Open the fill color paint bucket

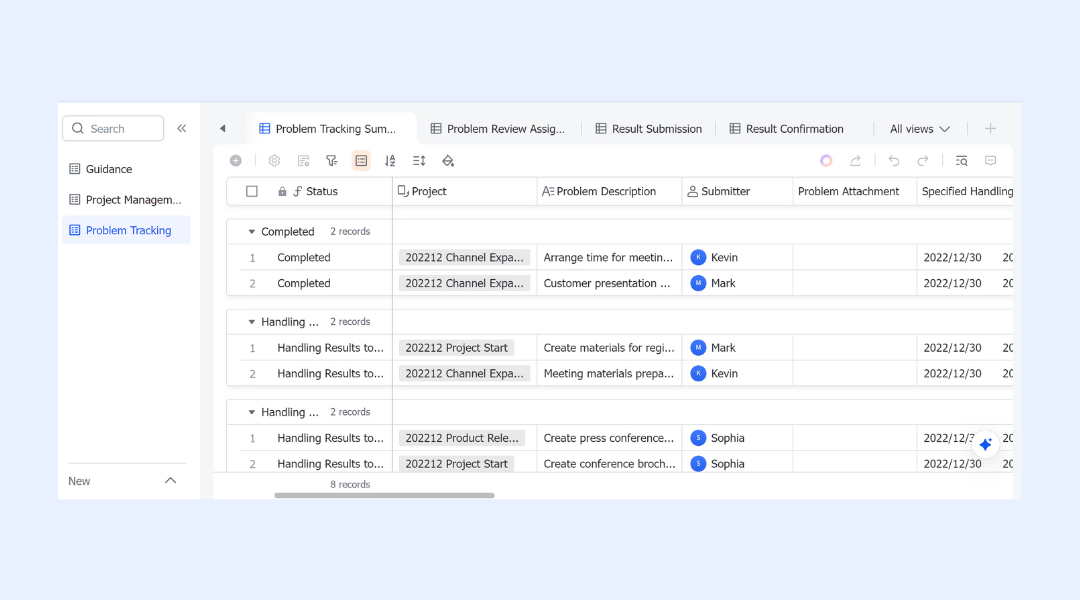pyautogui.click(x=448, y=161)
